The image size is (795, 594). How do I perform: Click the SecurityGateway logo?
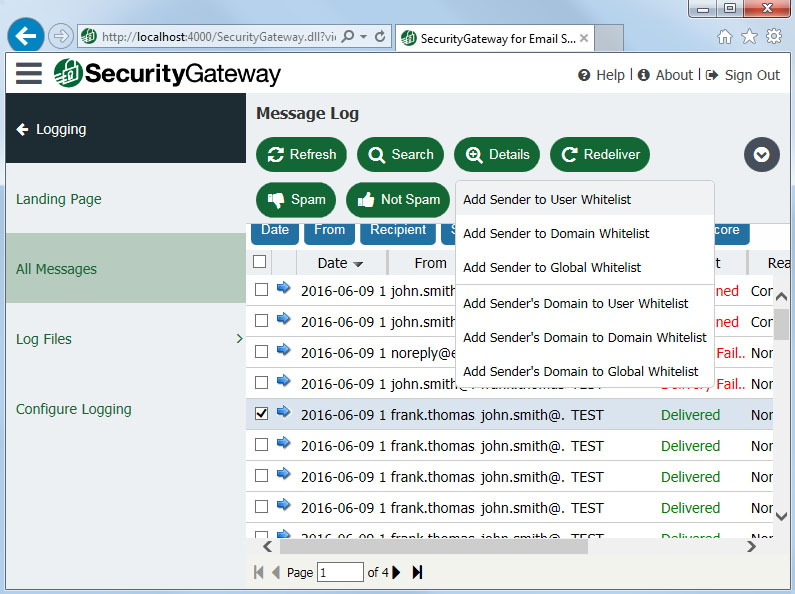(x=167, y=73)
